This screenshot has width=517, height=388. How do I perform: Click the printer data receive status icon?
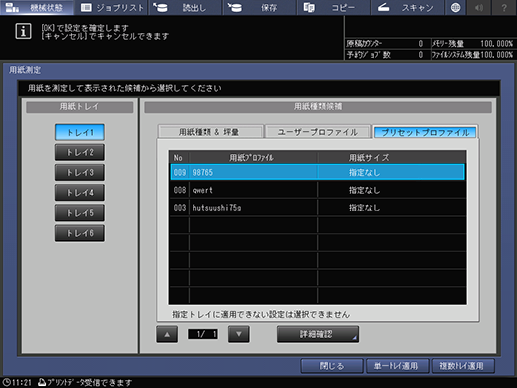[42, 382]
